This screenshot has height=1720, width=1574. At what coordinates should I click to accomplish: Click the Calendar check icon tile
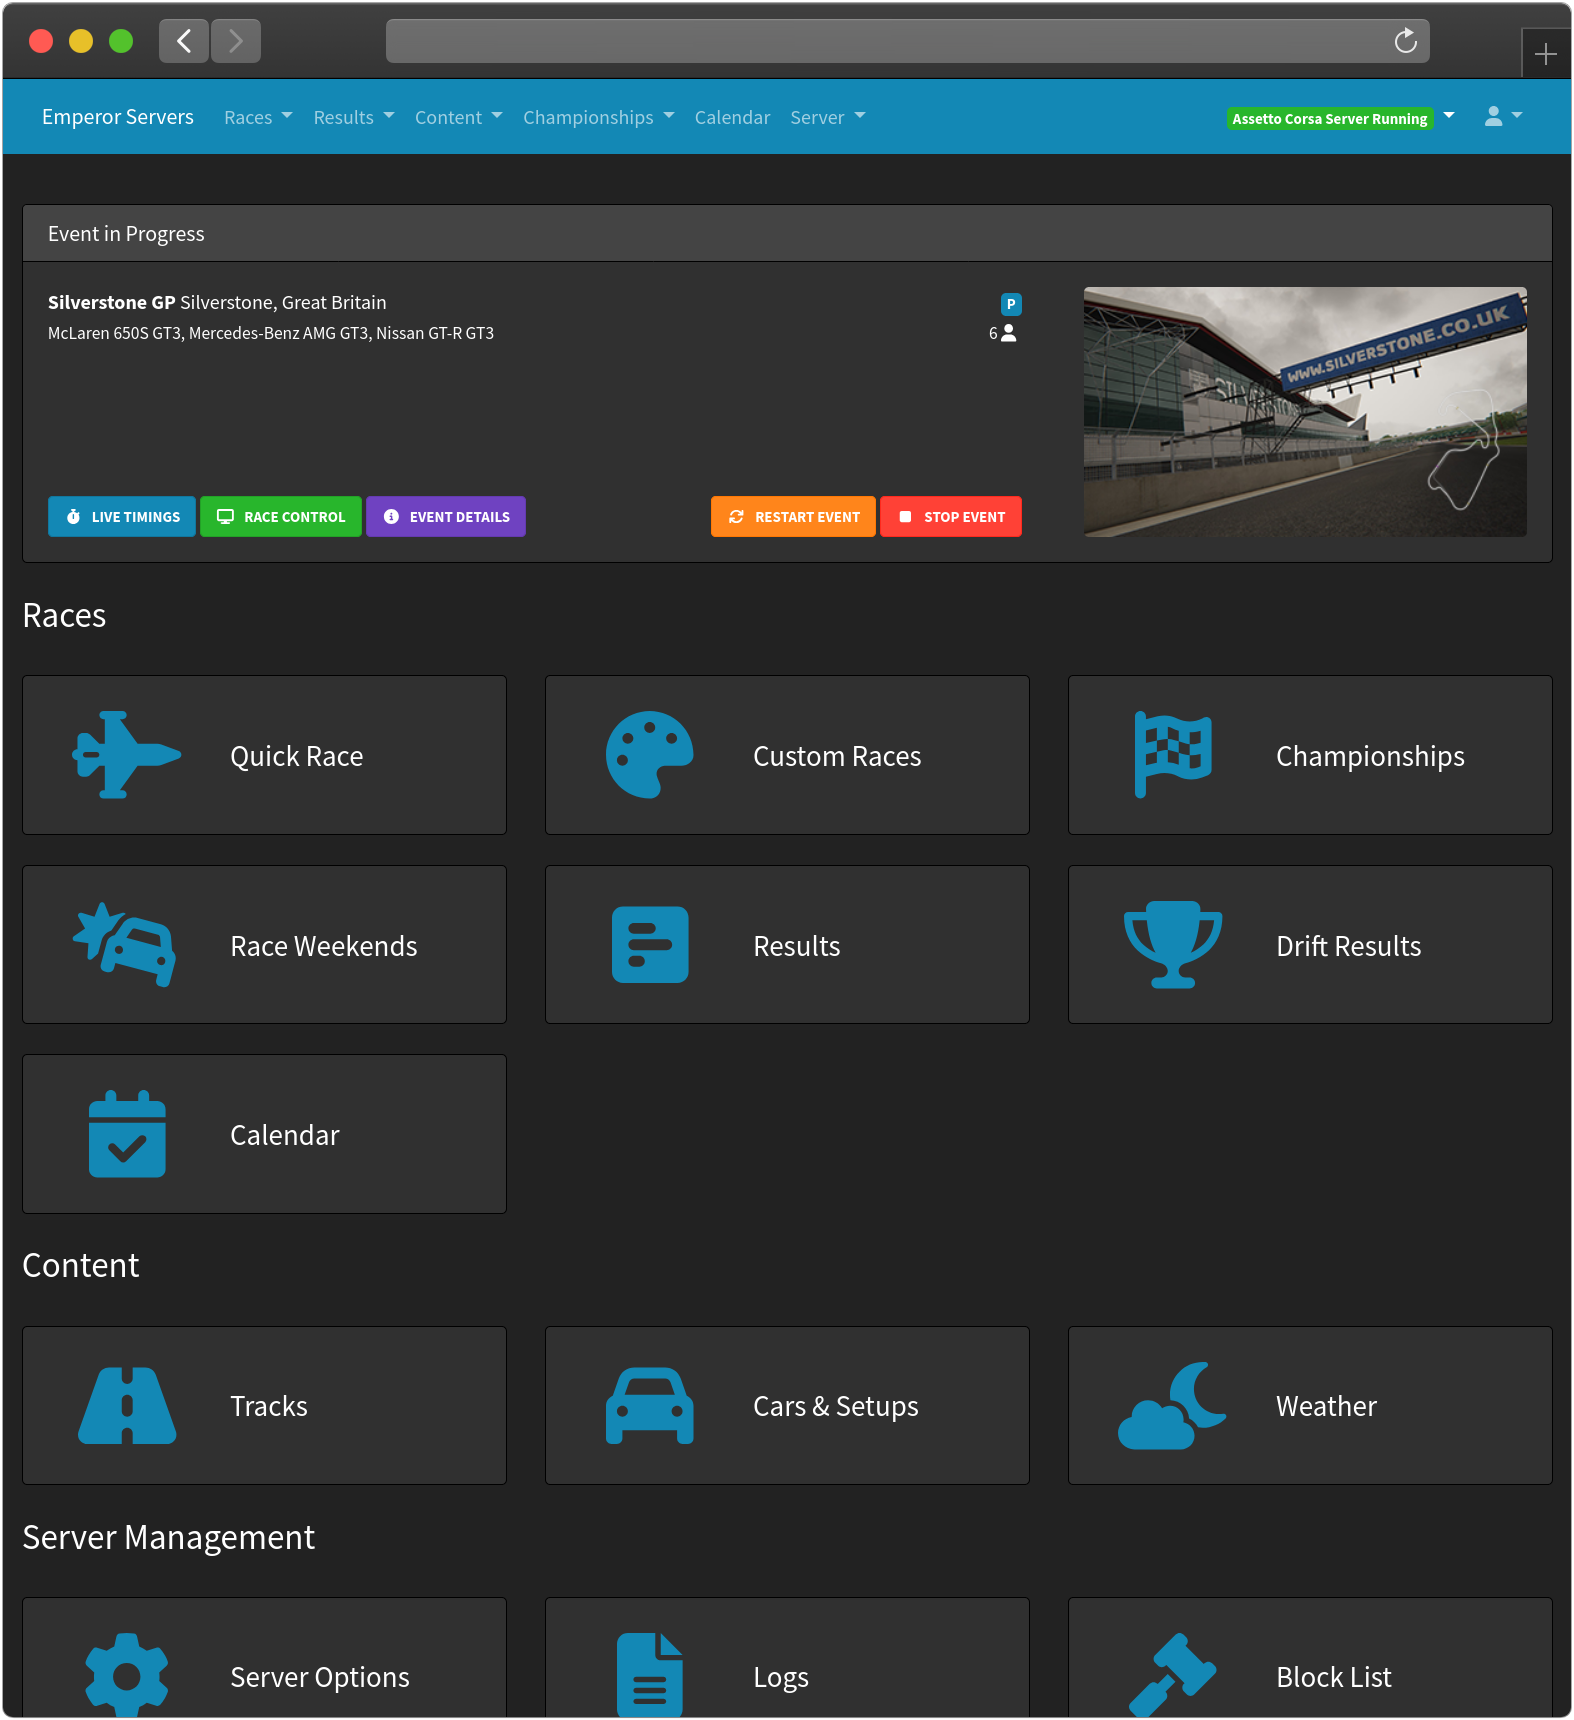[x=127, y=1134]
